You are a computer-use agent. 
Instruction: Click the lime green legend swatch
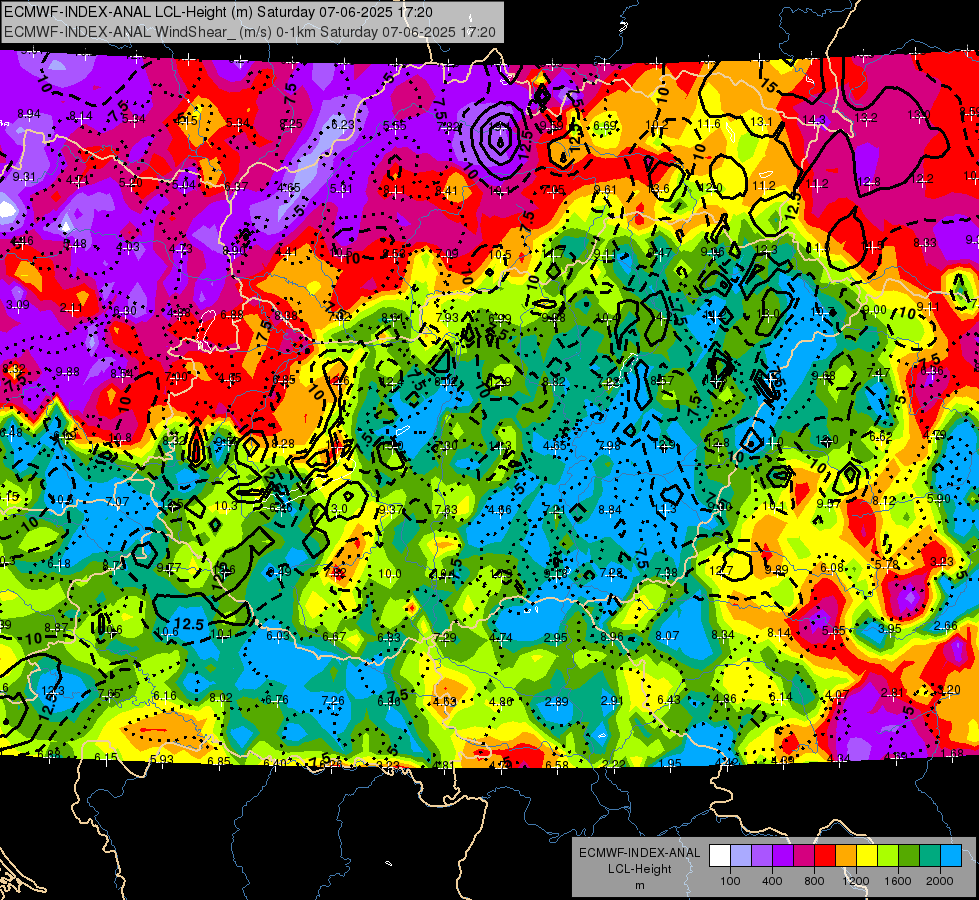tap(888, 856)
